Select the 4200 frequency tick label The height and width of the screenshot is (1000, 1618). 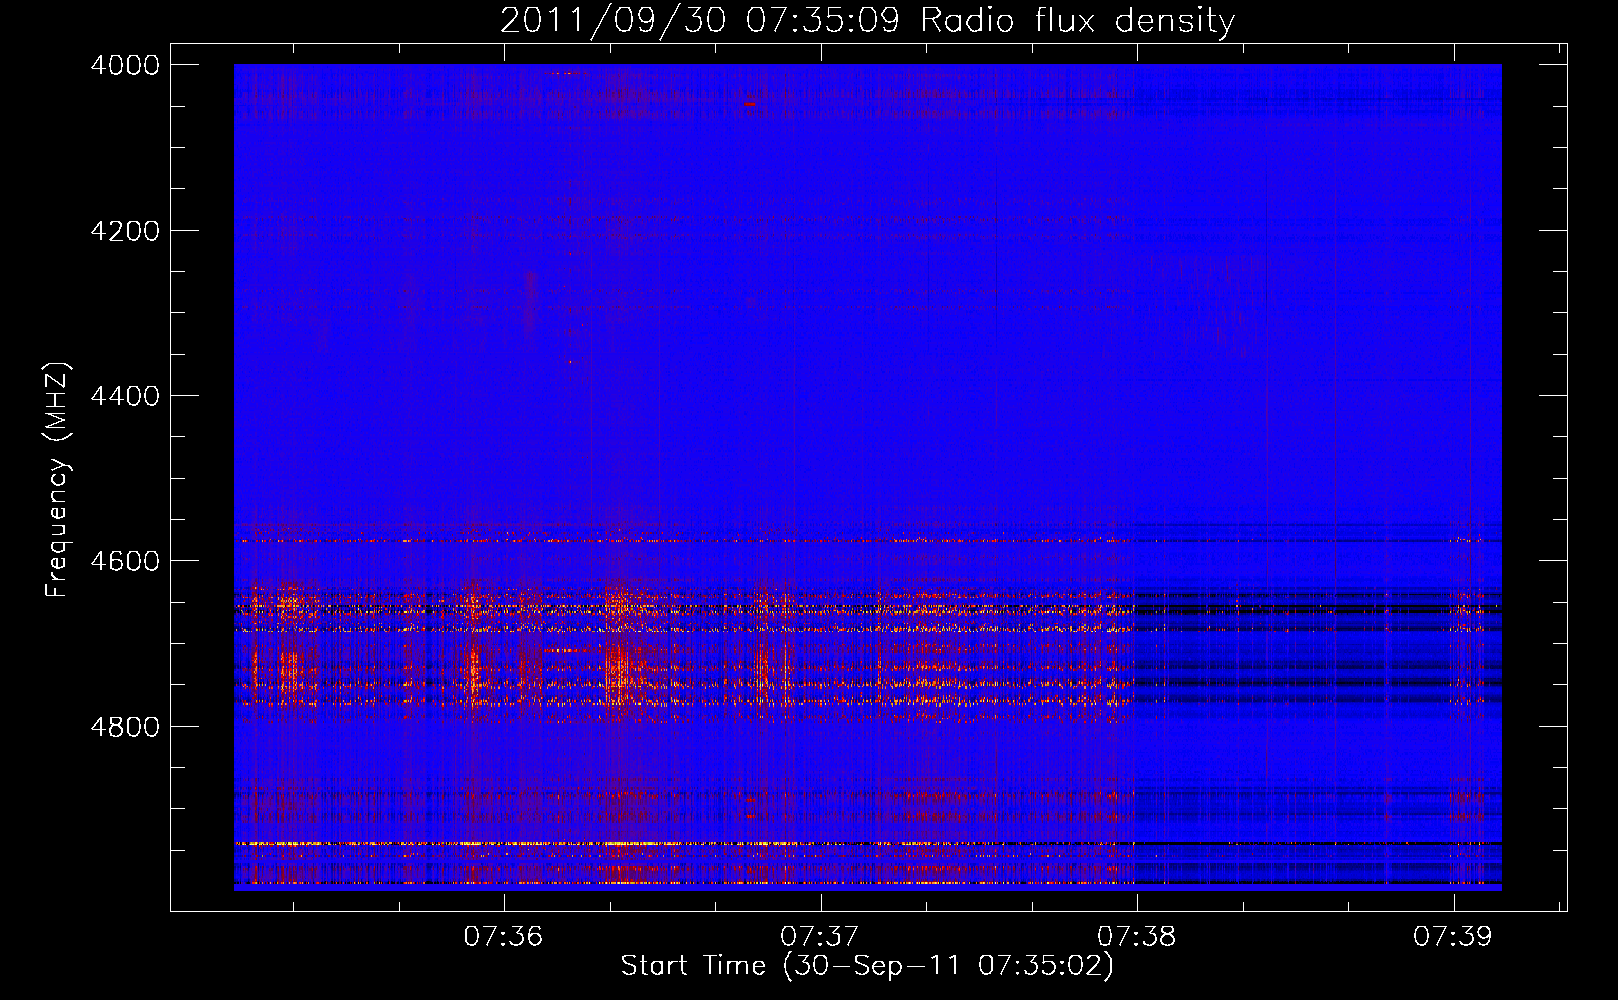tap(125, 231)
